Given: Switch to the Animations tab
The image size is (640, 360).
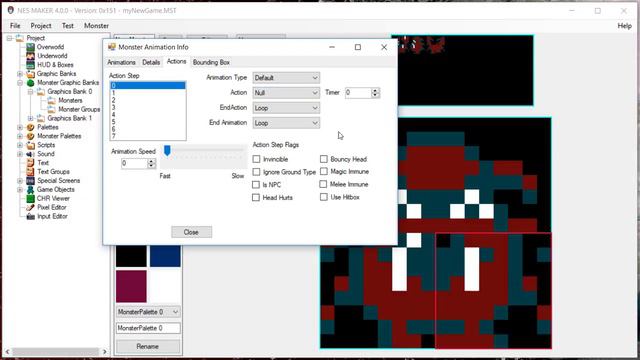Looking at the screenshot, I should (x=121, y=62).
